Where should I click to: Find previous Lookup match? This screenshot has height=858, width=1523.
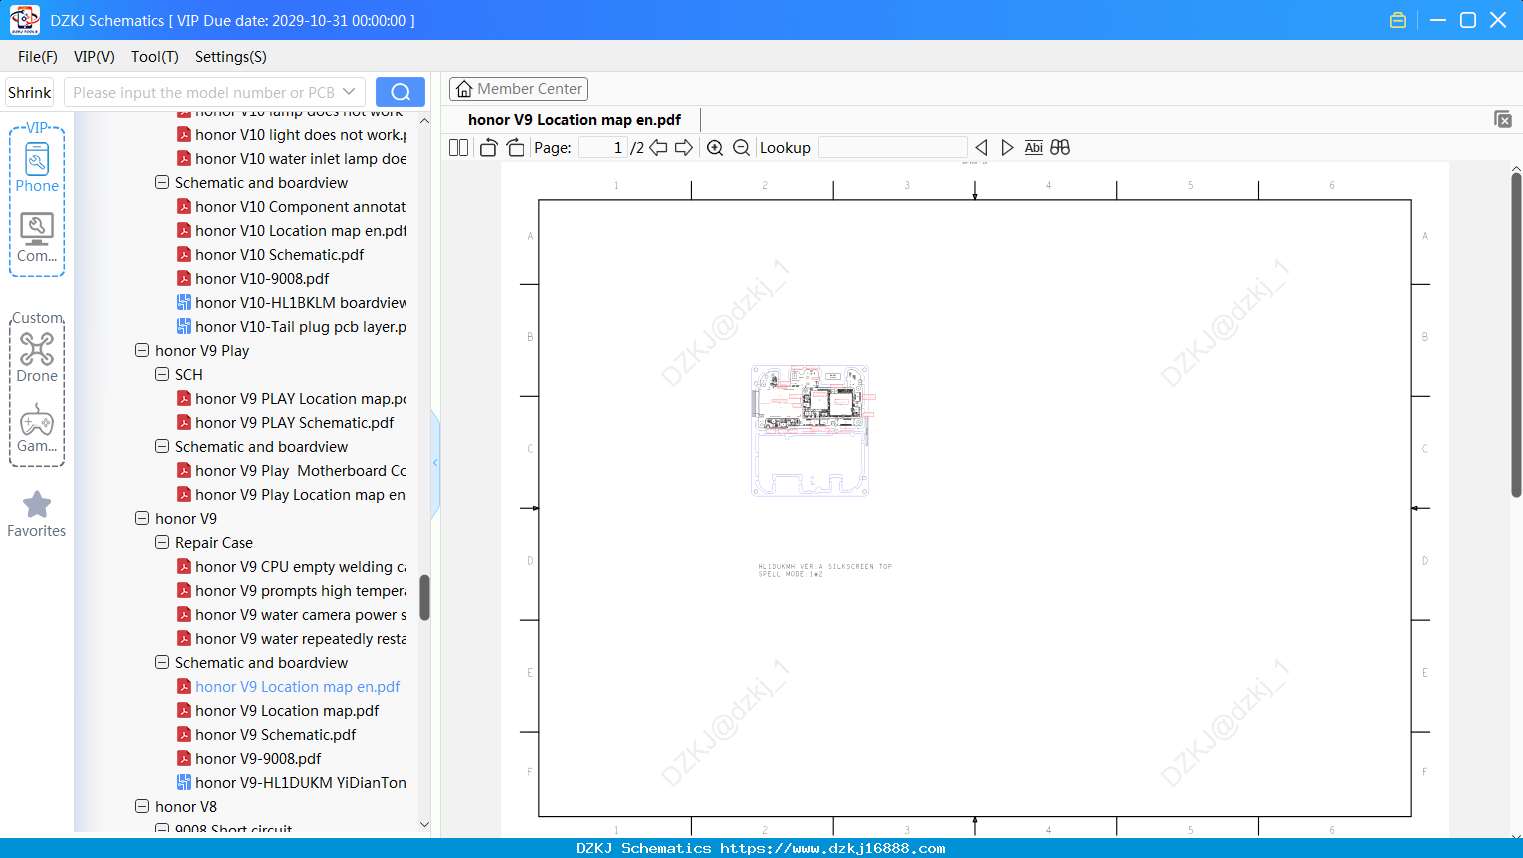tap(981, 148)
